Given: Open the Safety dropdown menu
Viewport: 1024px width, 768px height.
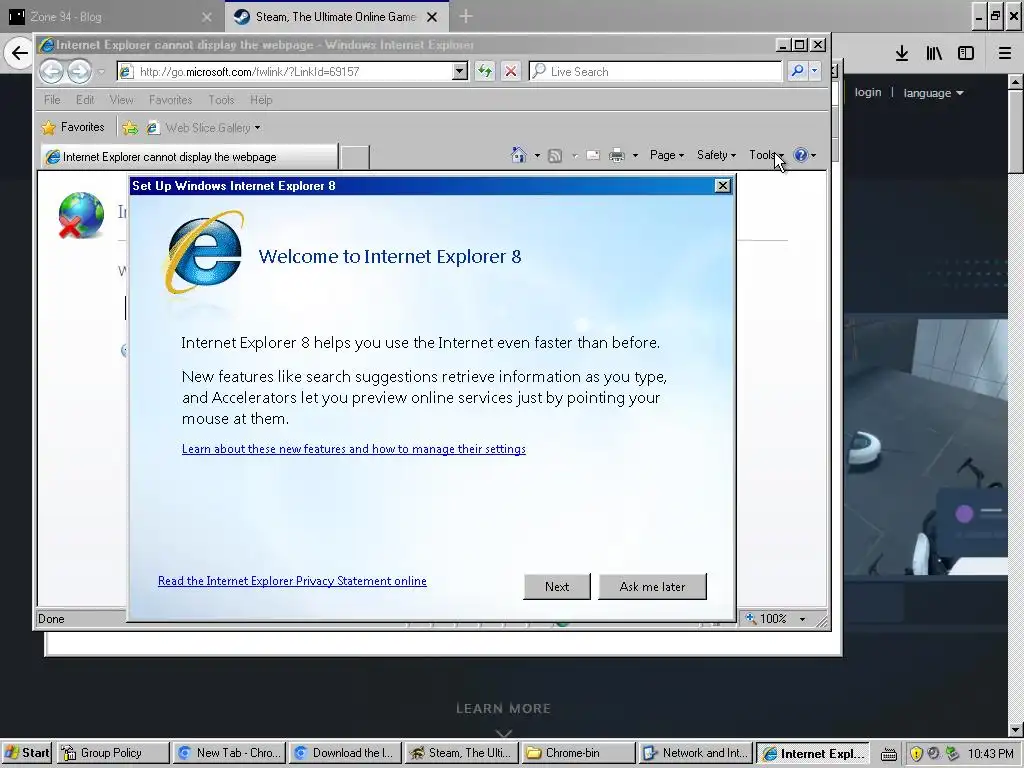Looking at the screenshot, I should pyautogui.click(x=716, y=155).
